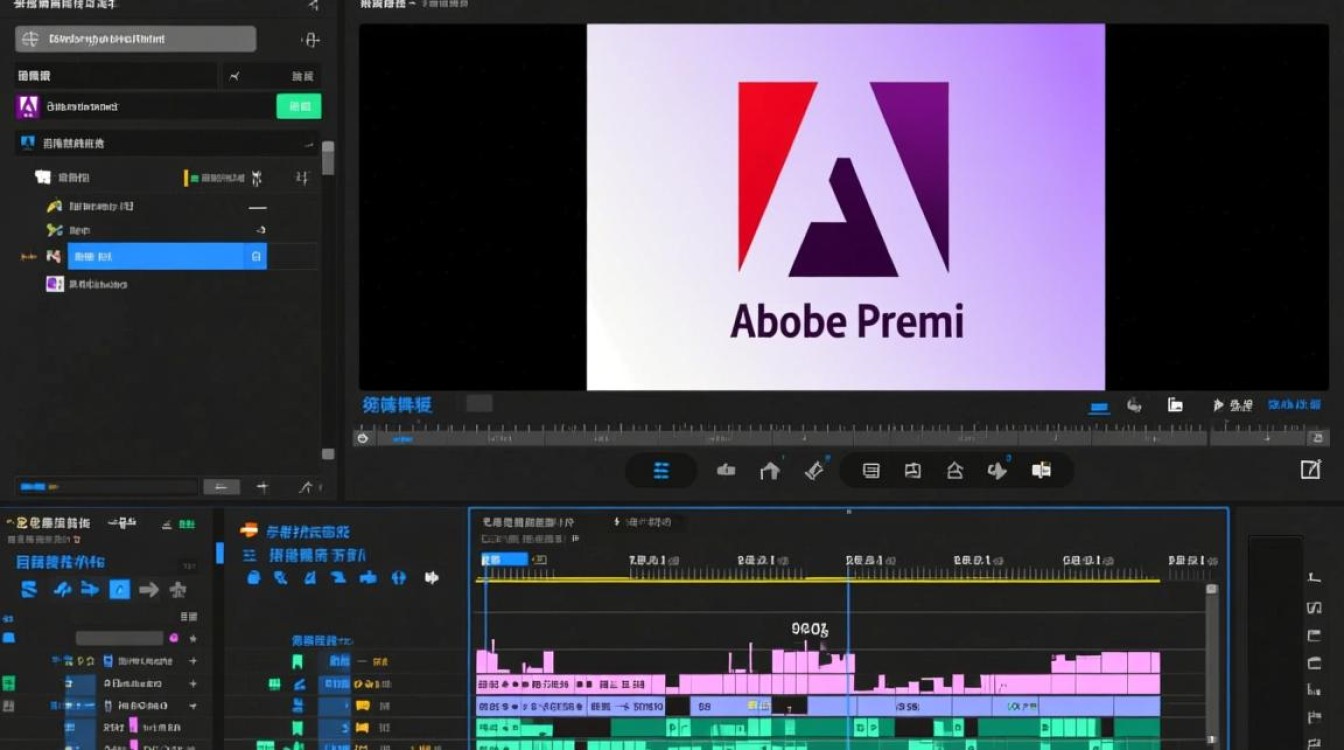Click the timeline's vertical scrollbar at the right

pos(1212,665)
